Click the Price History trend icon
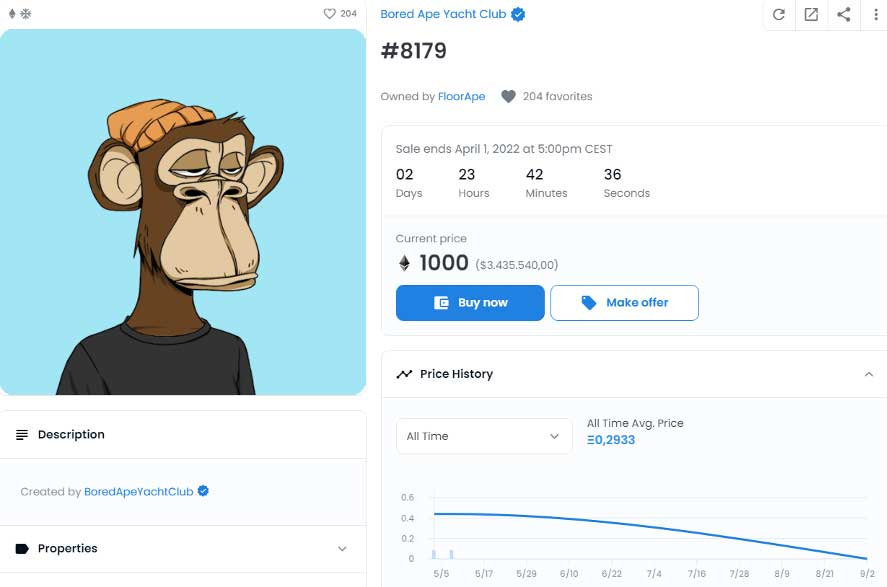The image size is (887, 587). pos(404,374)
